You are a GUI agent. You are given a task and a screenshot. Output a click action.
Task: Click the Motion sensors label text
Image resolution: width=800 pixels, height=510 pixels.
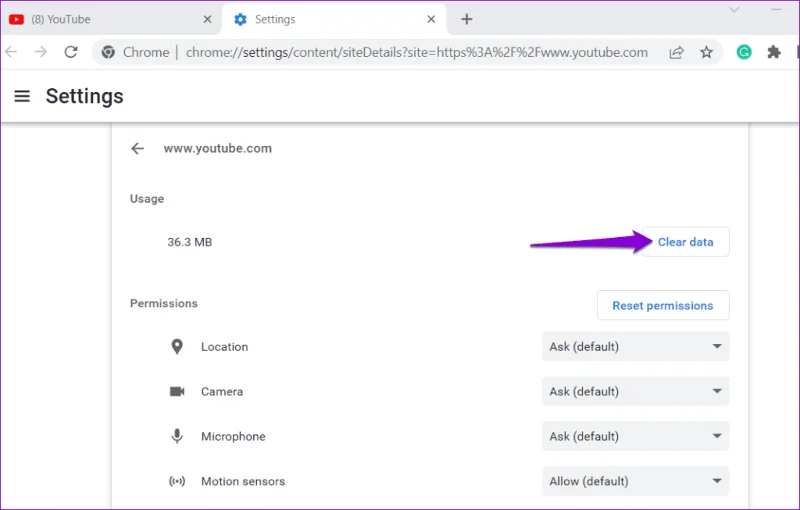243,481
